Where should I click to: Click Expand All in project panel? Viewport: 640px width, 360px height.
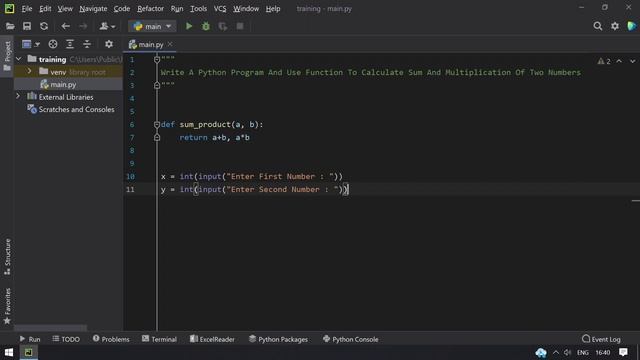point(70,44)
